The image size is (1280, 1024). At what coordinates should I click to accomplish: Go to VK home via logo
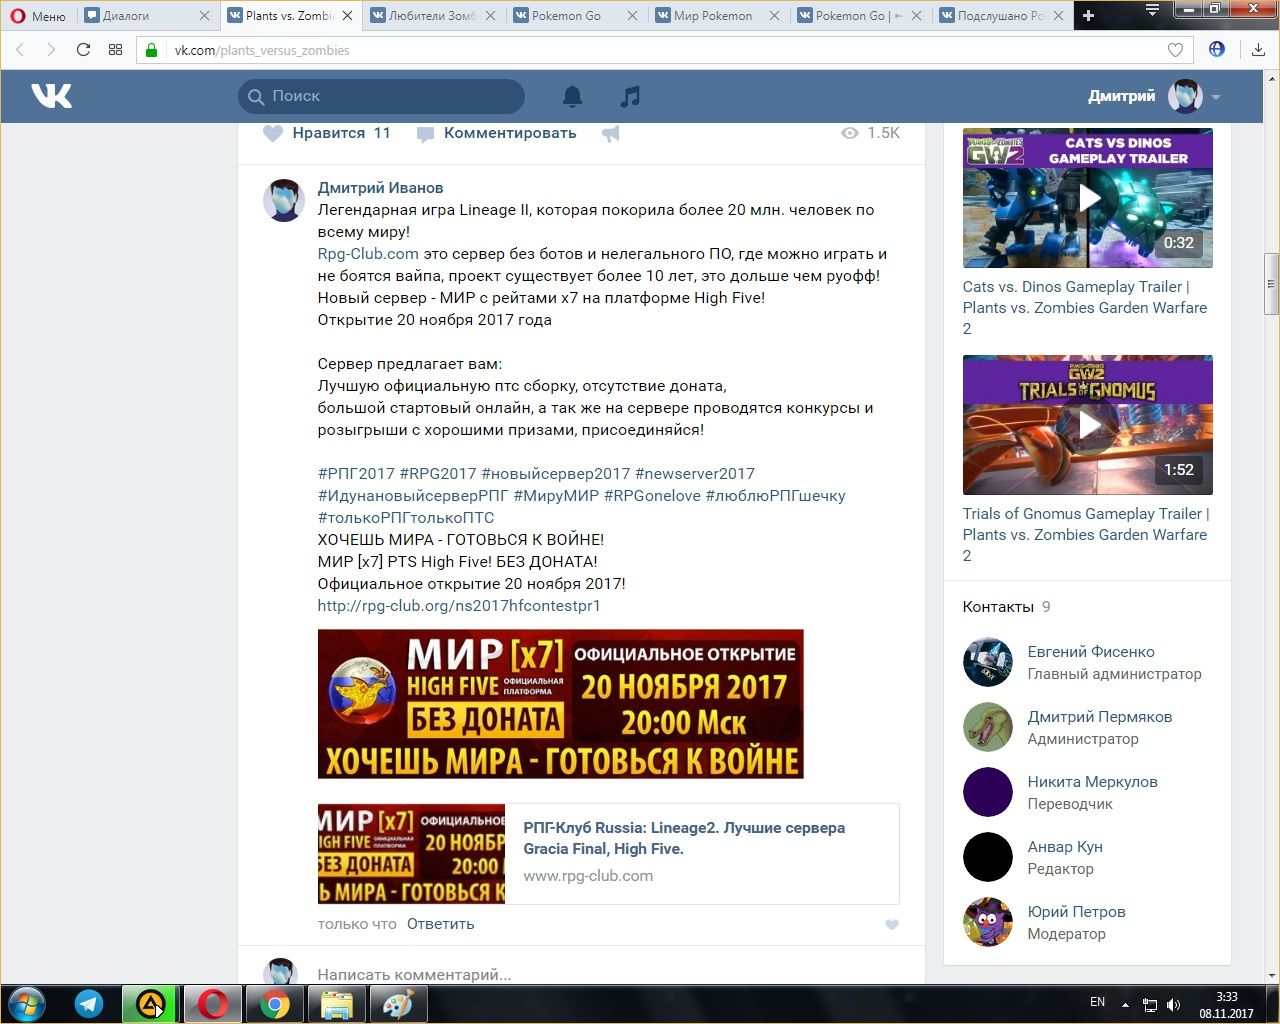tap(52, 96)
